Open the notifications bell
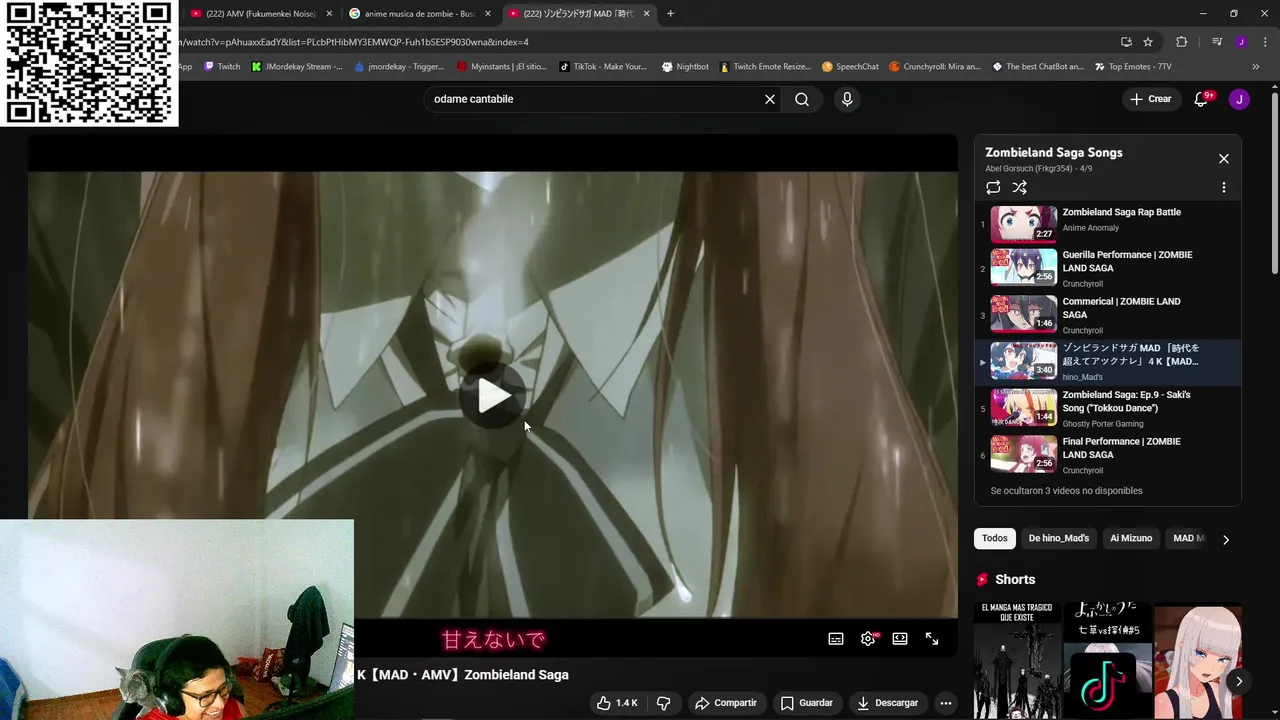Screen dimensions: 1280x720 [1202, 99]
